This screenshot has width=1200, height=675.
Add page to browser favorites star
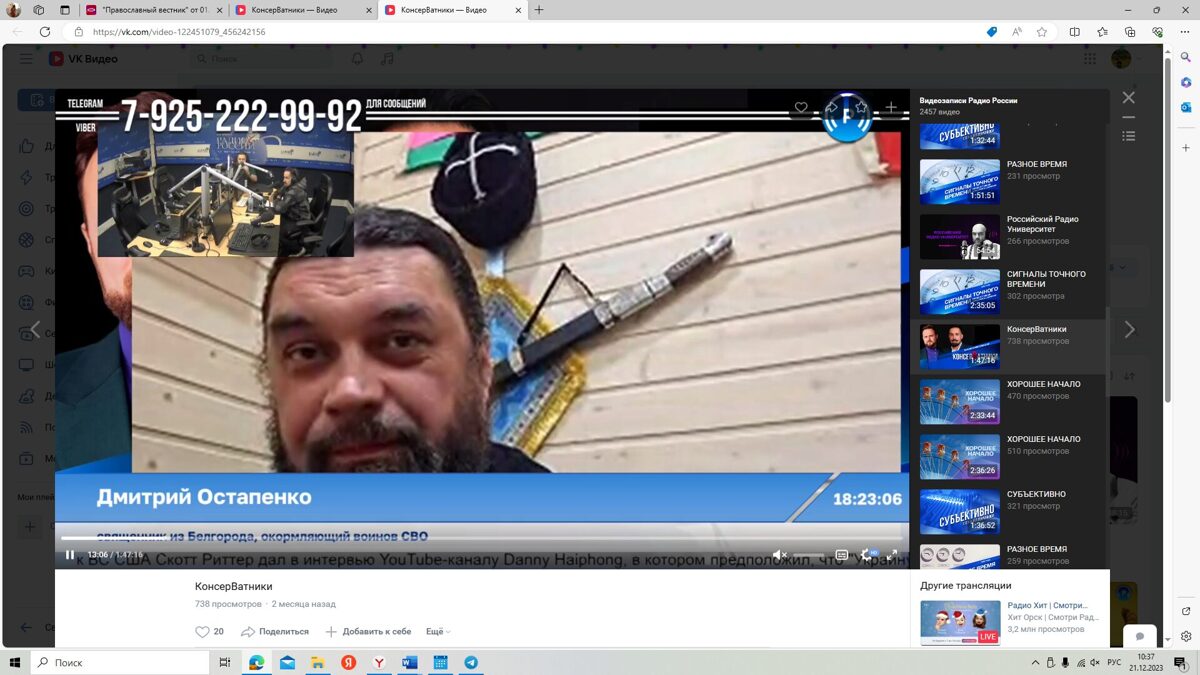tap(1042, 32)
